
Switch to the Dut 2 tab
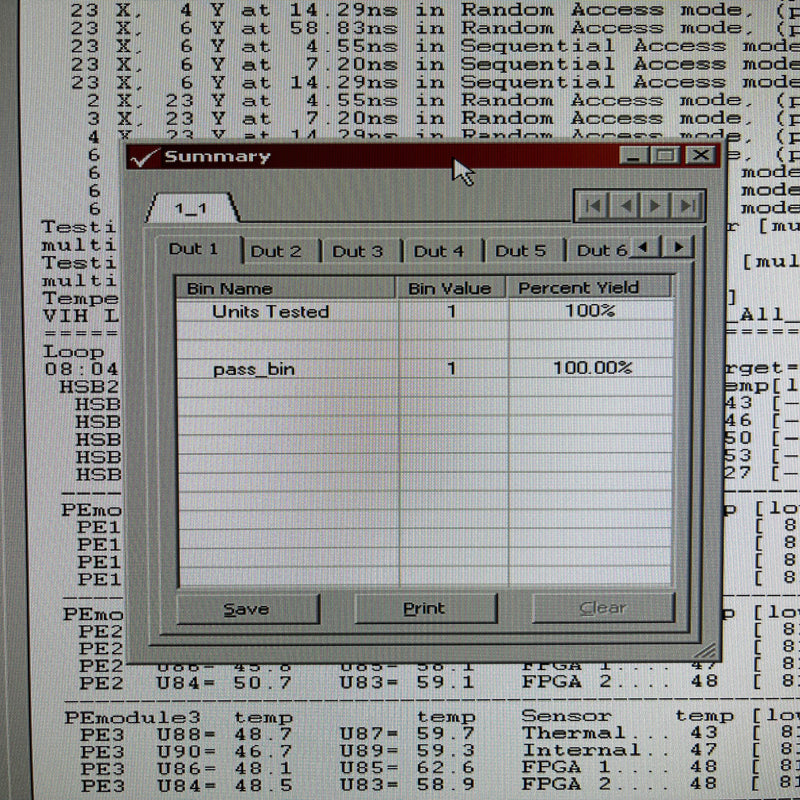[x=278, y=251]
